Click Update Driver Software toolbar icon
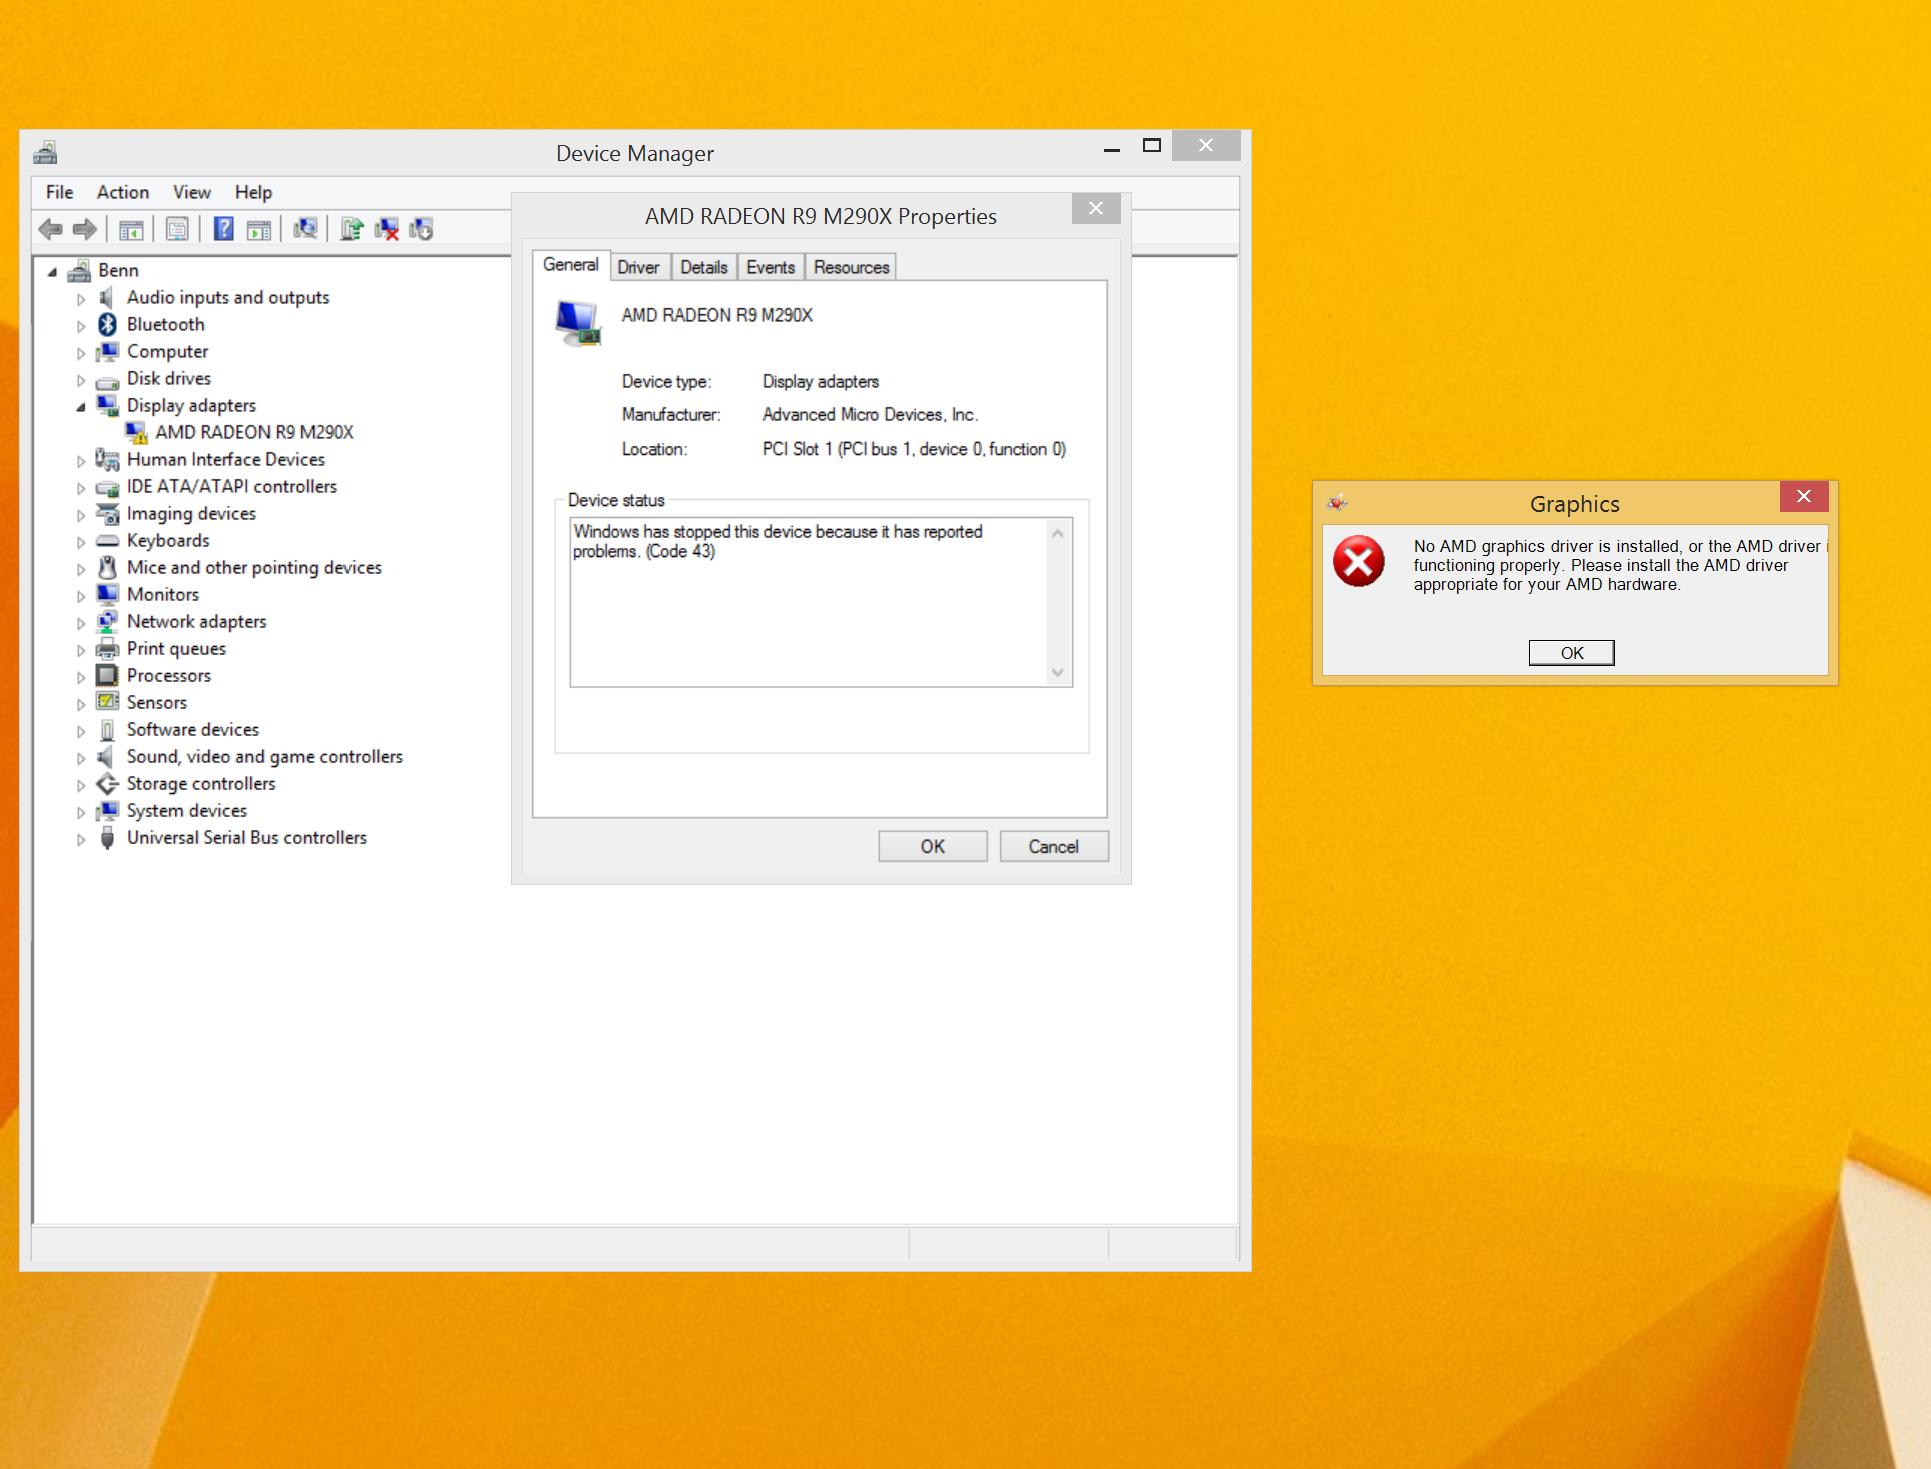Viewport: 1931px width, 1469px height. tap(351, 229)
